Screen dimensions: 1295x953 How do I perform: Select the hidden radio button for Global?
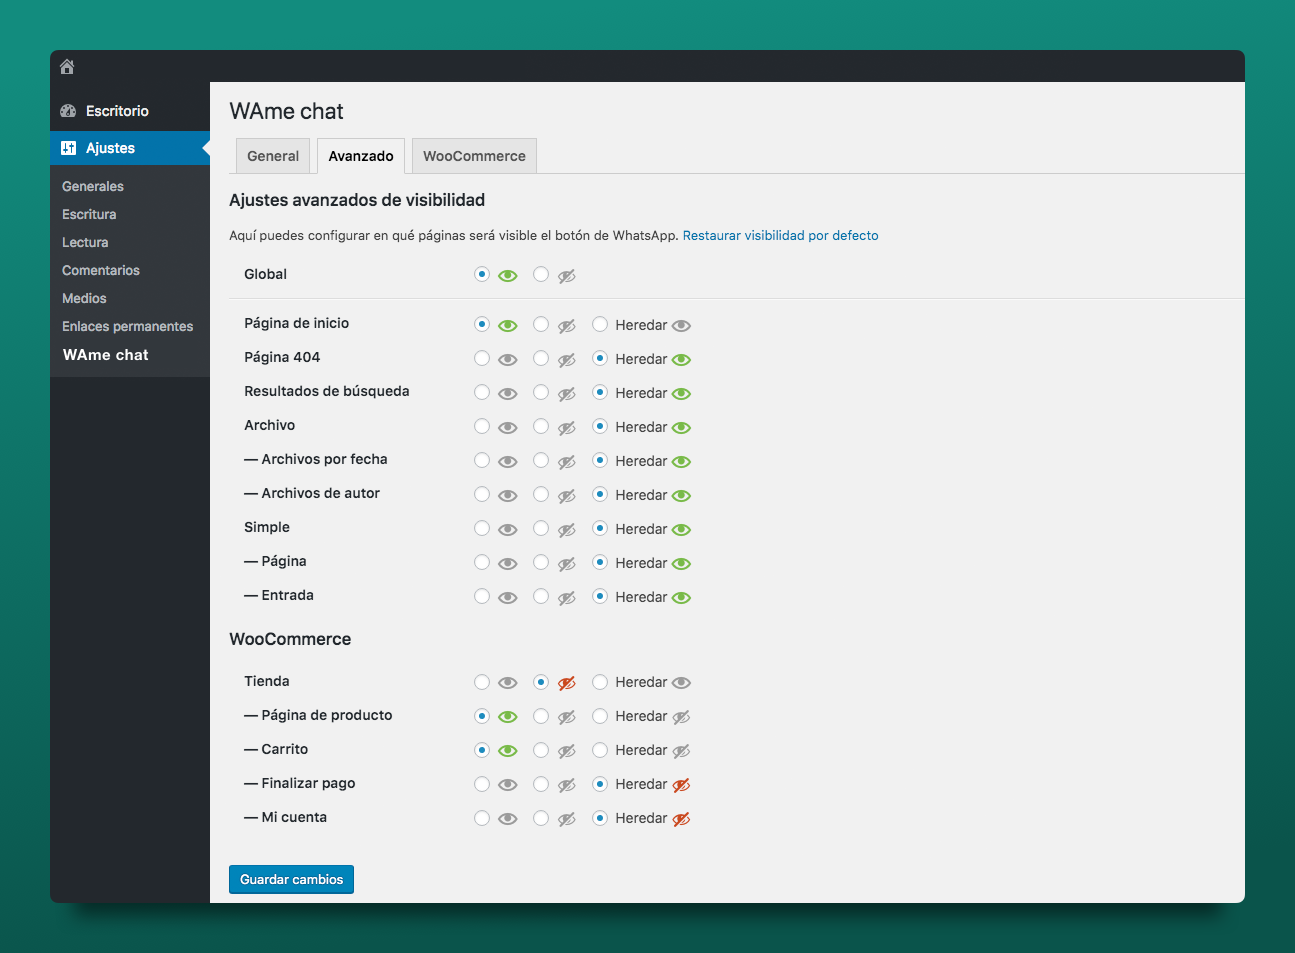[x=541, y=274]
